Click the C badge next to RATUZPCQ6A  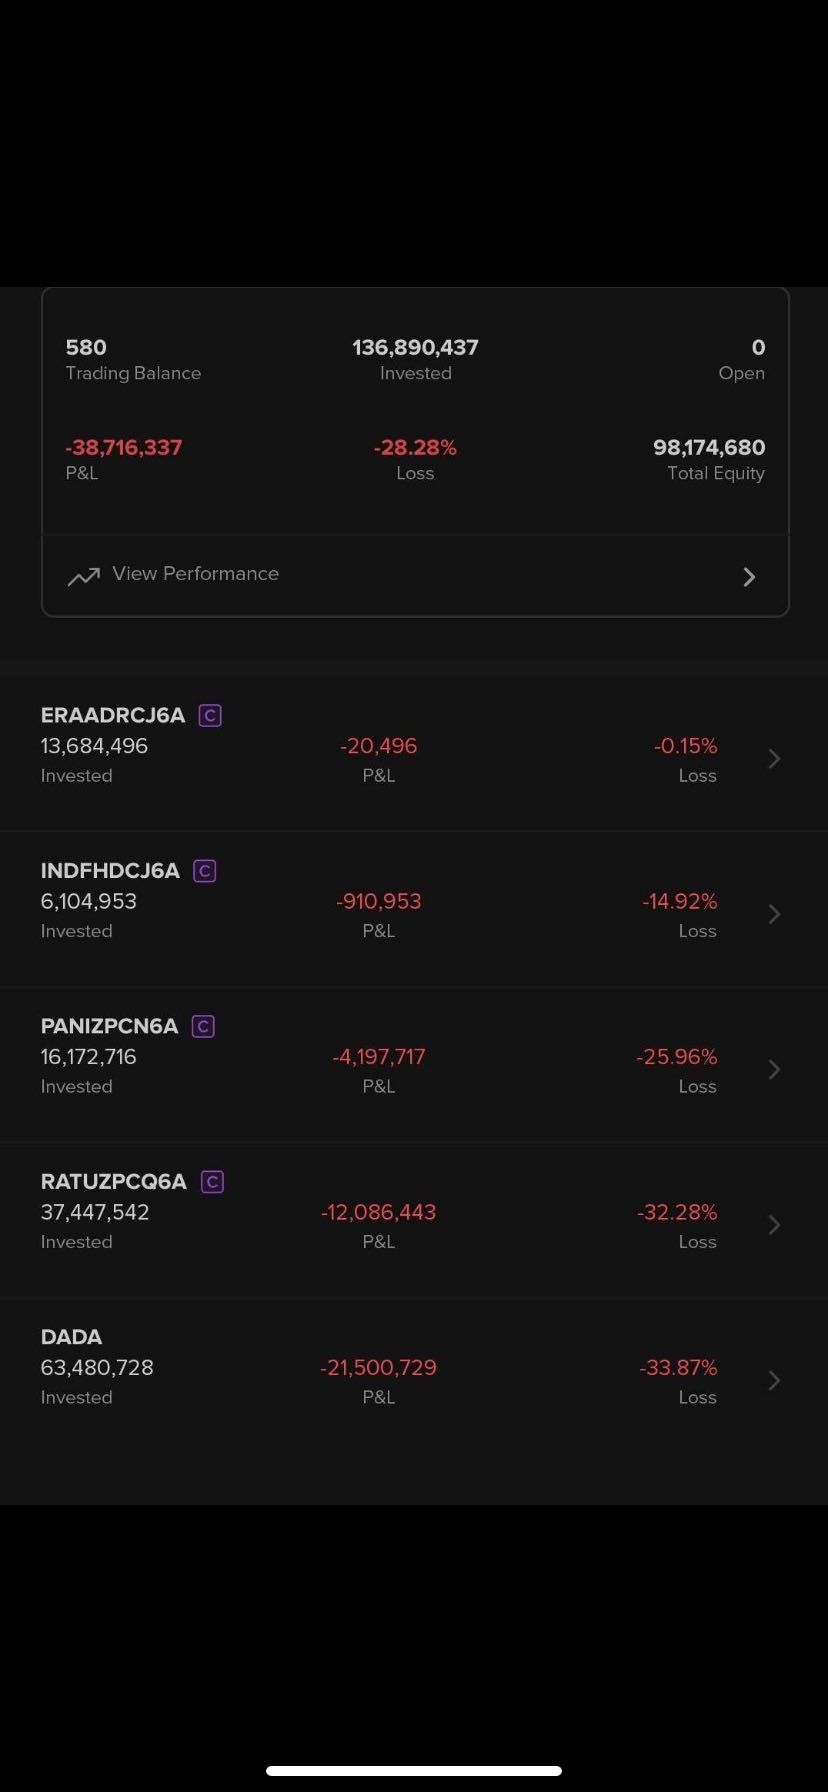tap(212, 1182)
